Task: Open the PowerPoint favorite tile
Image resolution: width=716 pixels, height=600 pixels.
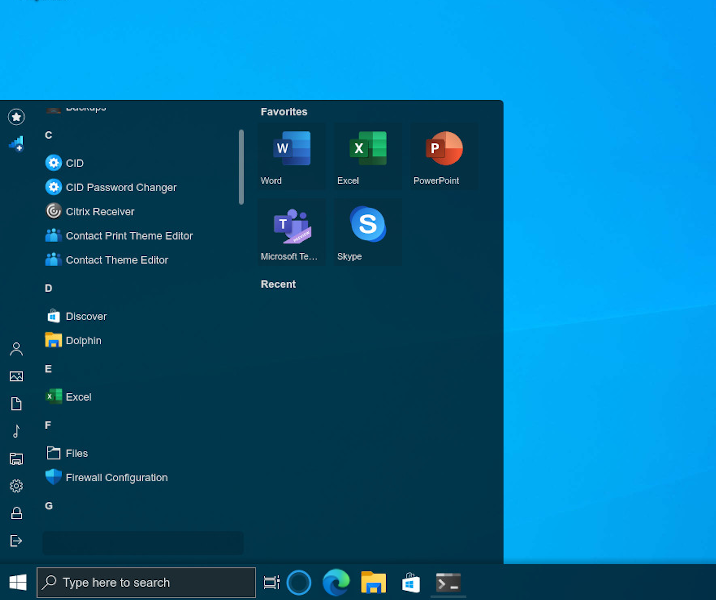Action: [x=444, y=155]
